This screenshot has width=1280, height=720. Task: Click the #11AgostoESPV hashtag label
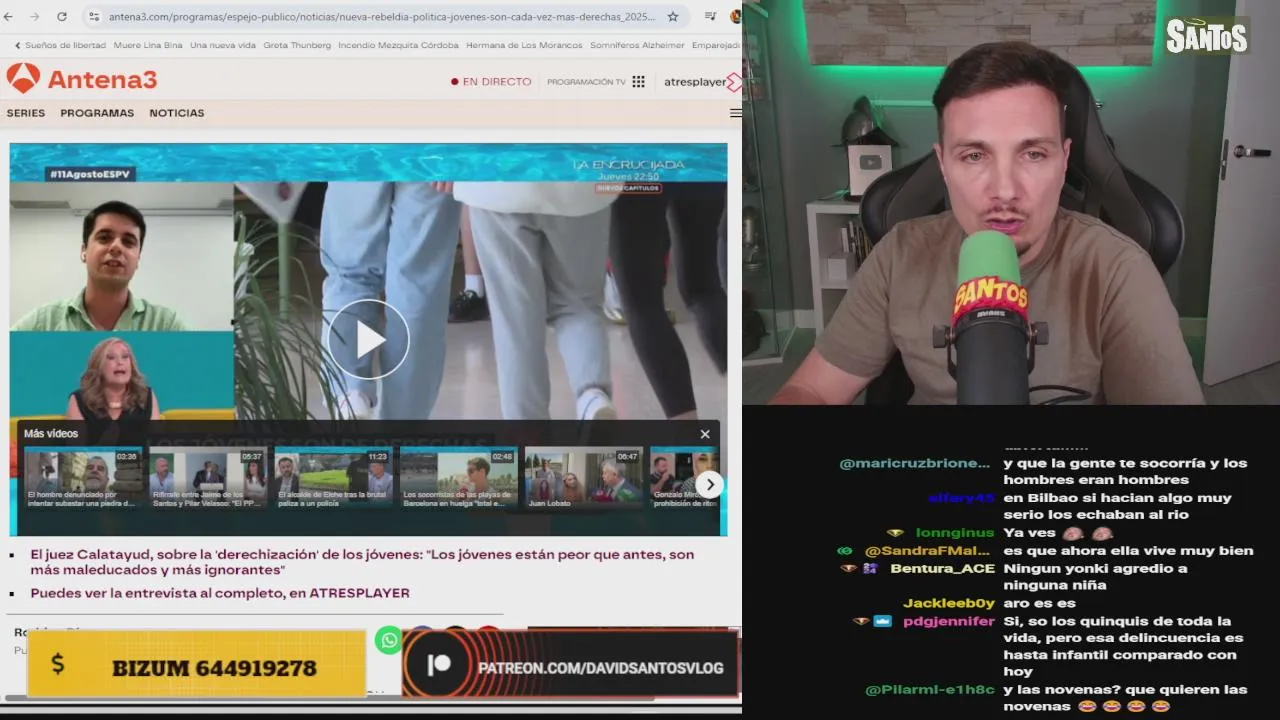tap(91, 174)
